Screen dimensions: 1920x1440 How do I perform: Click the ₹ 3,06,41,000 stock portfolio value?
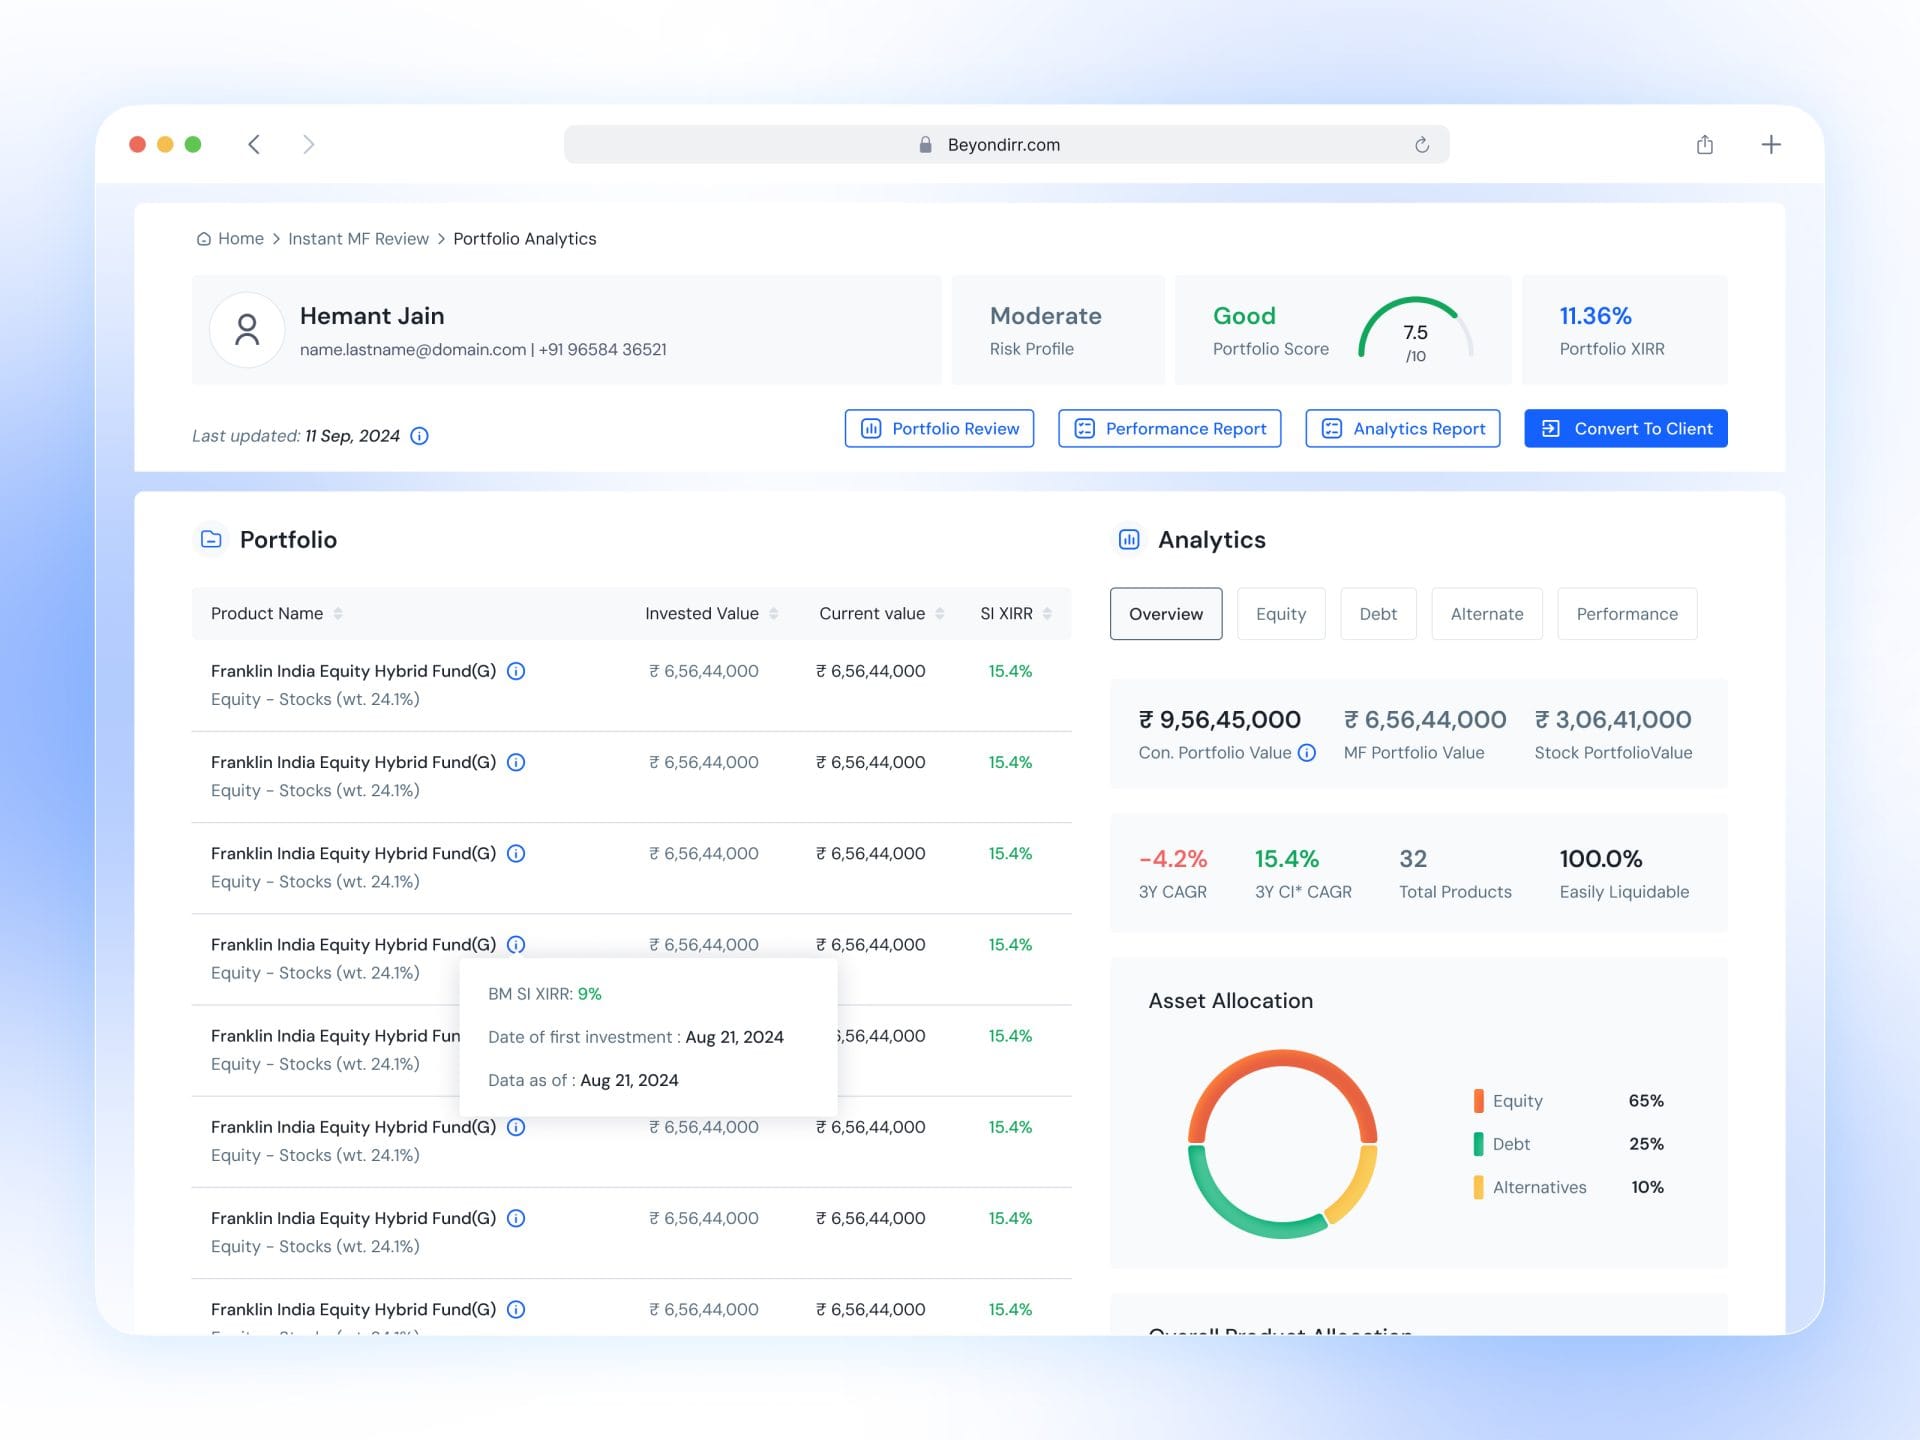click(1613, 720)
